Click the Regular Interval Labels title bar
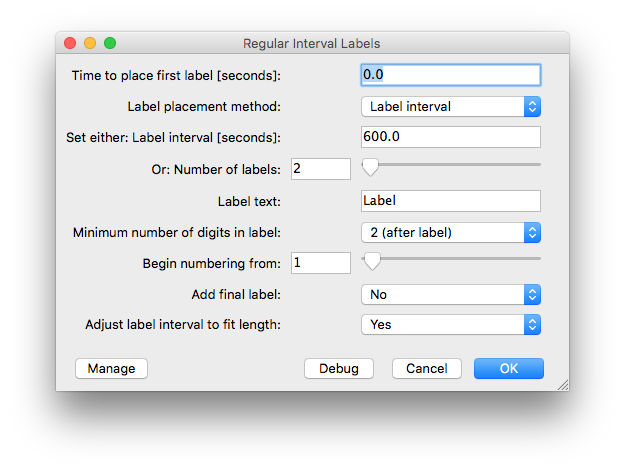 click(x=312, y=44)
